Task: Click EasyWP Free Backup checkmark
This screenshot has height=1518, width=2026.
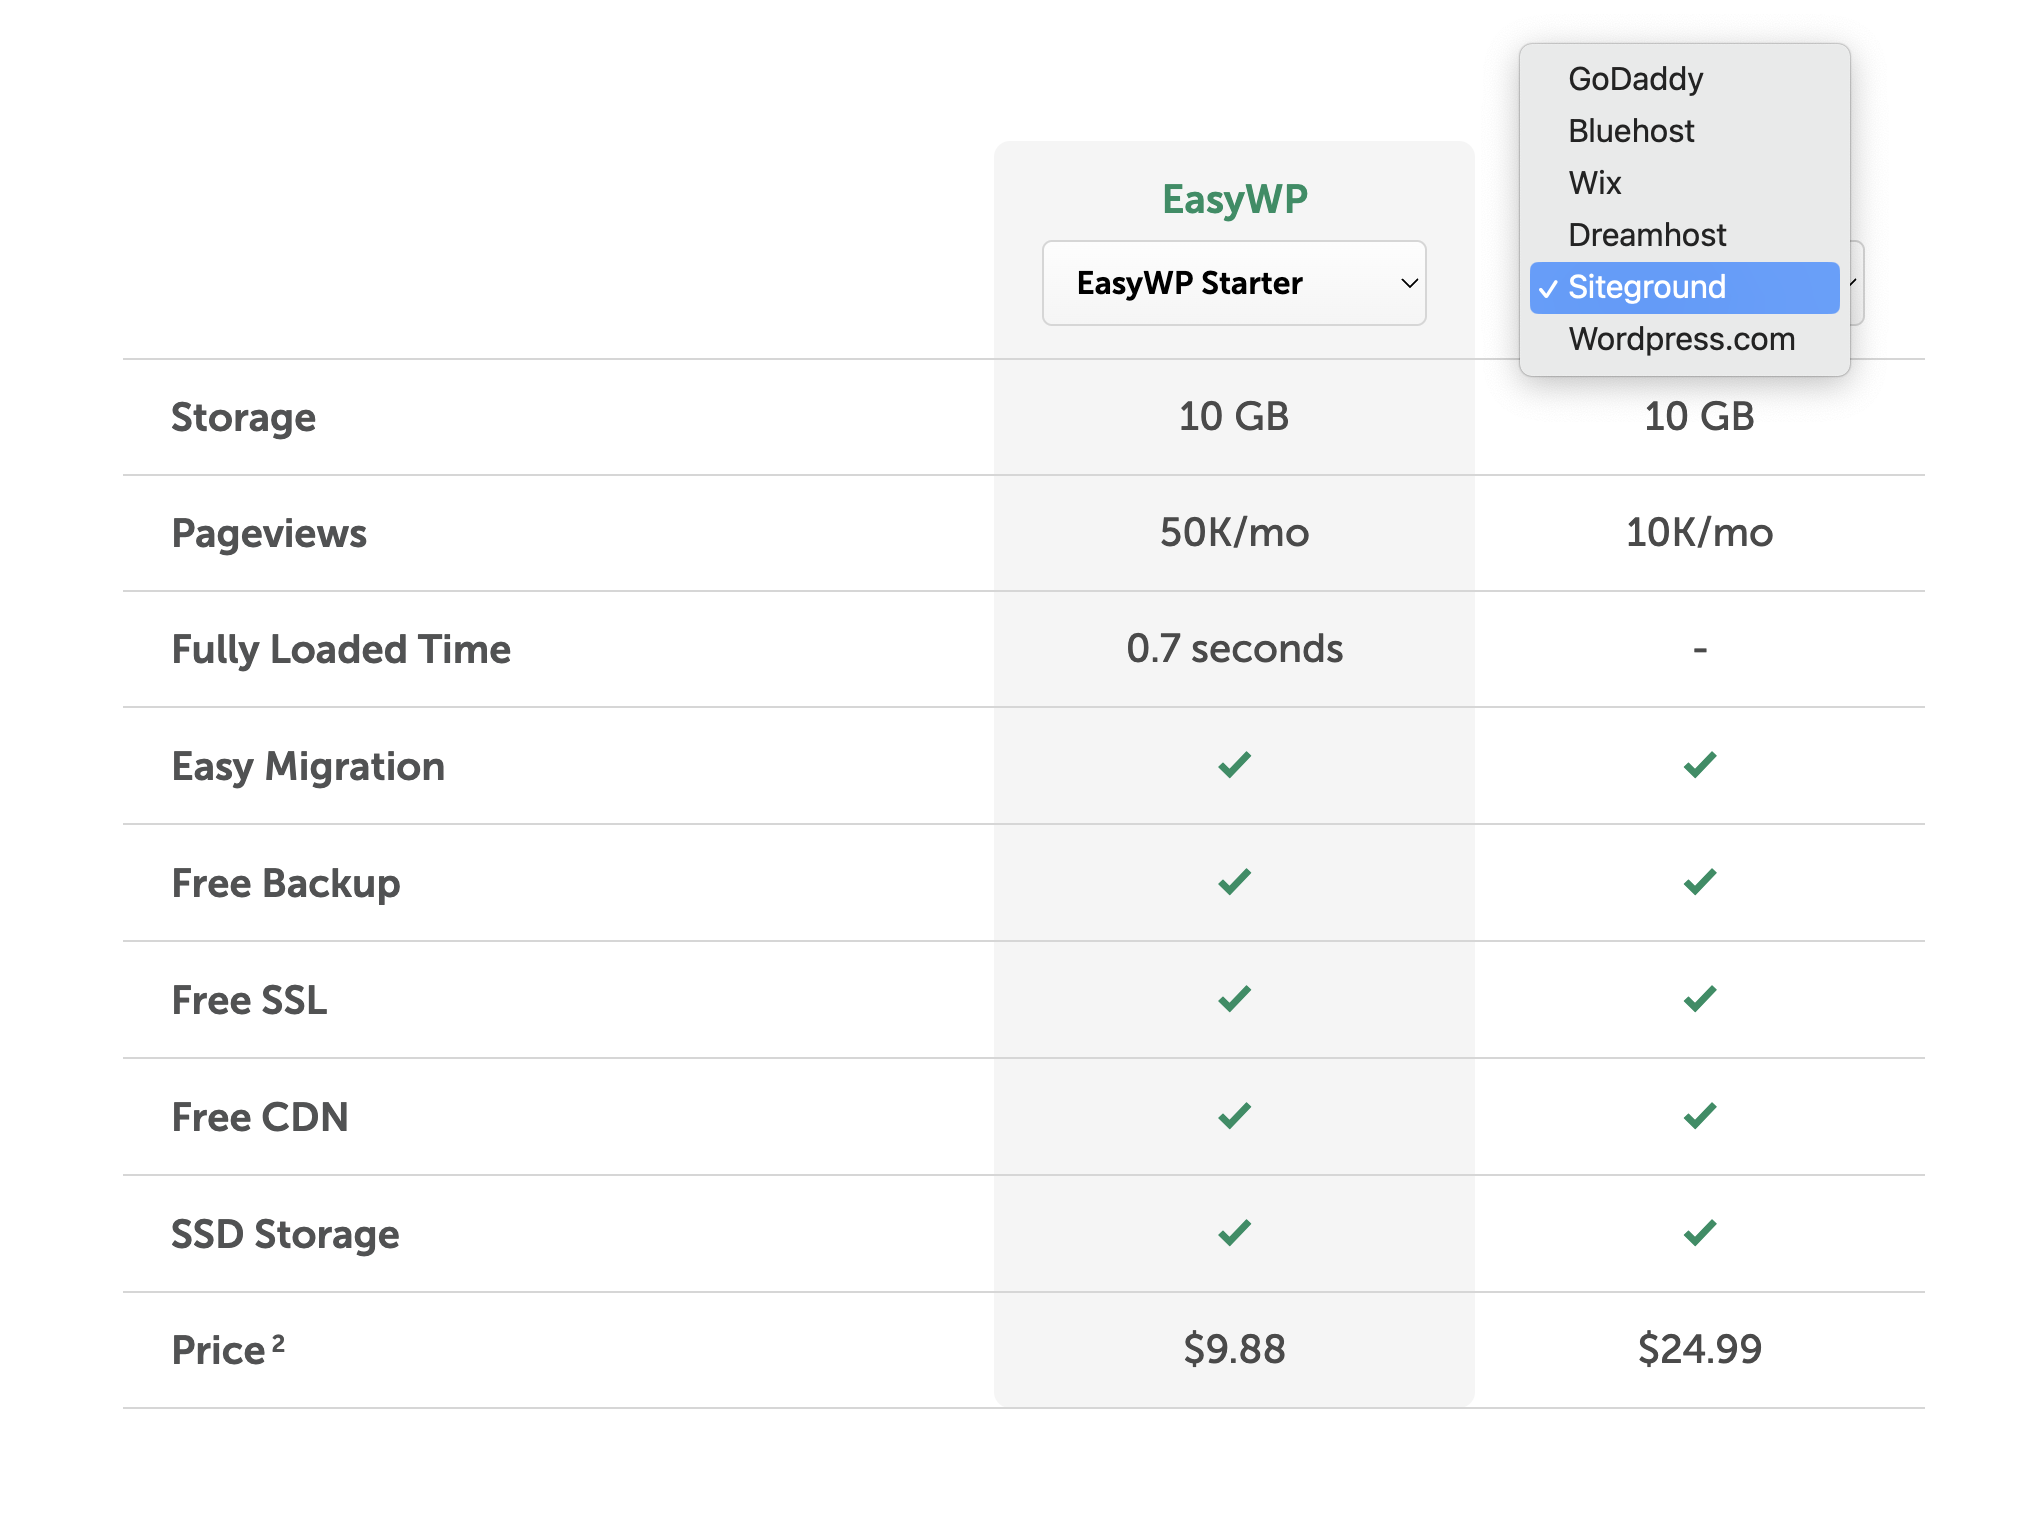Action: click(1234, 882)
